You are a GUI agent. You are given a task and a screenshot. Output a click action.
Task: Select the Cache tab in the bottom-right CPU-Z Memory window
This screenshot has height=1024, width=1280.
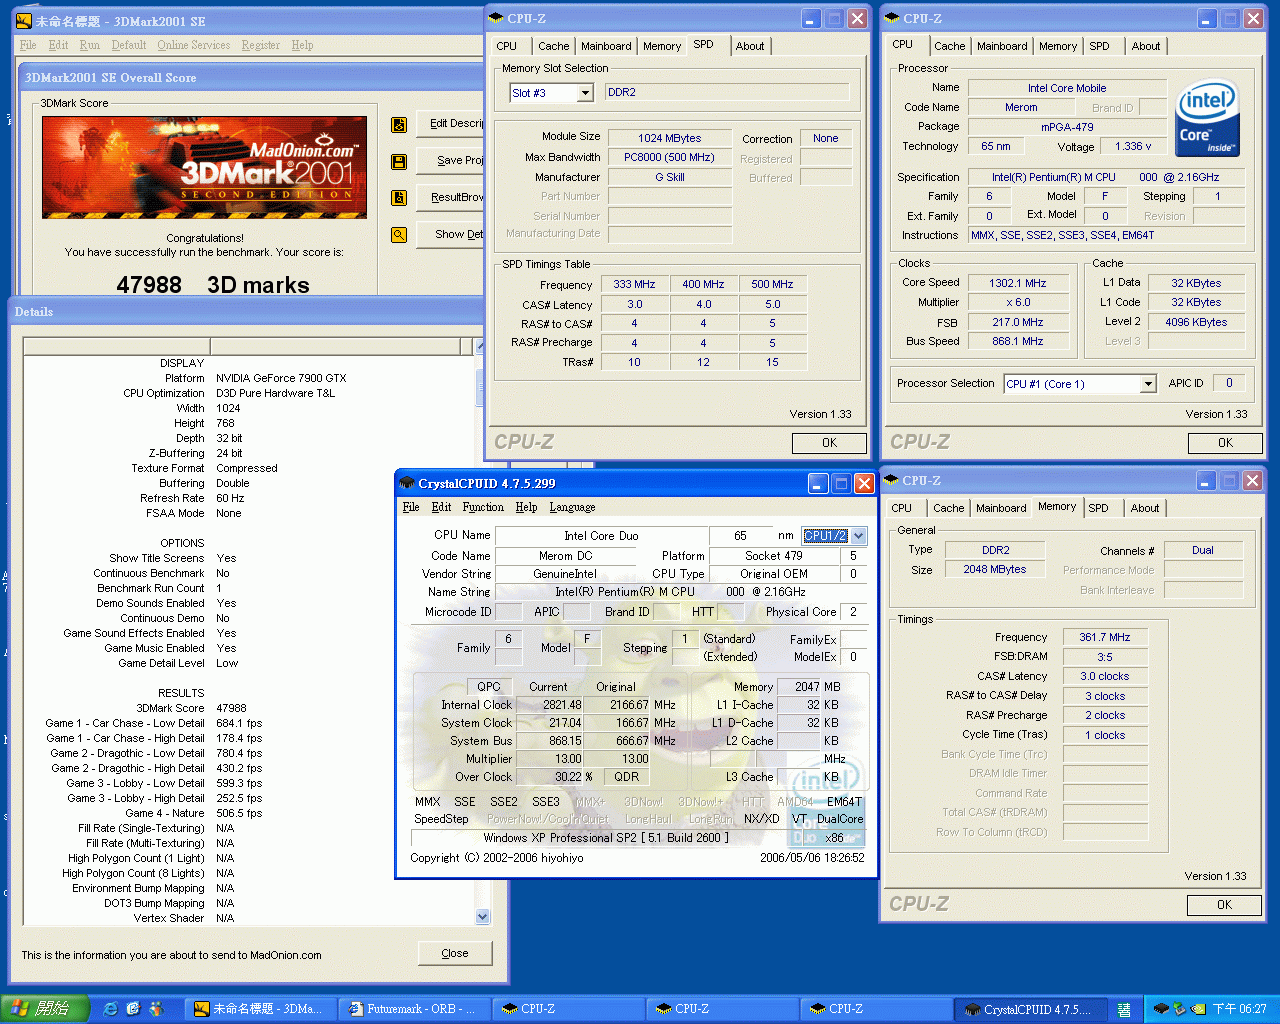pyautogui.click(x=949, y=508)
